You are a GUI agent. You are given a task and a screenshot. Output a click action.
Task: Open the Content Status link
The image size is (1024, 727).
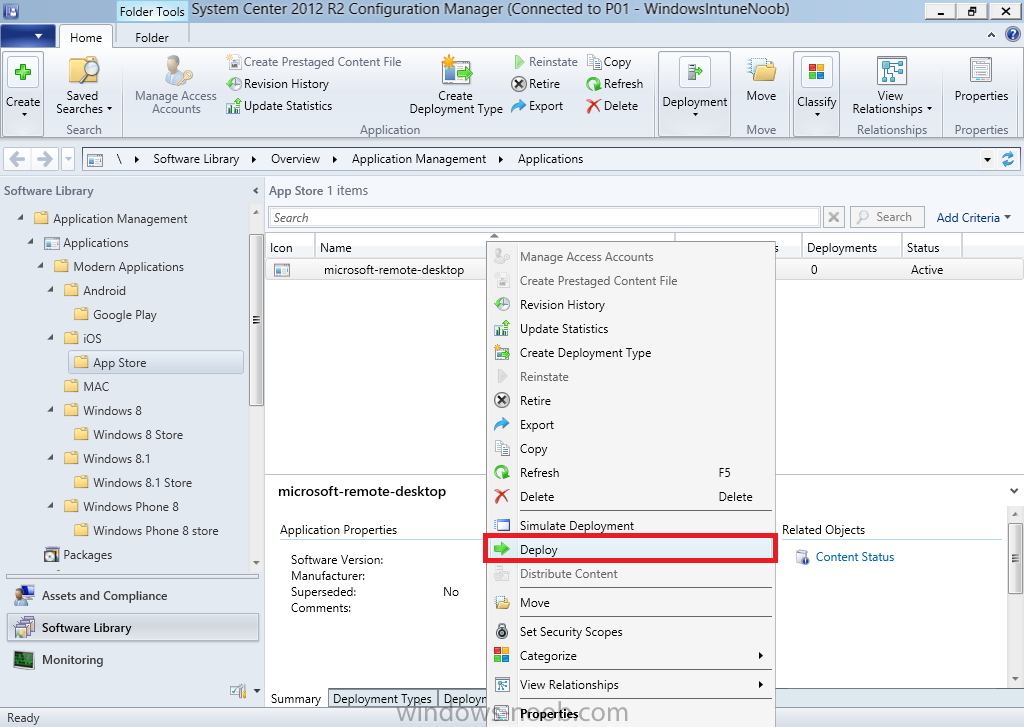pos(854,557)
